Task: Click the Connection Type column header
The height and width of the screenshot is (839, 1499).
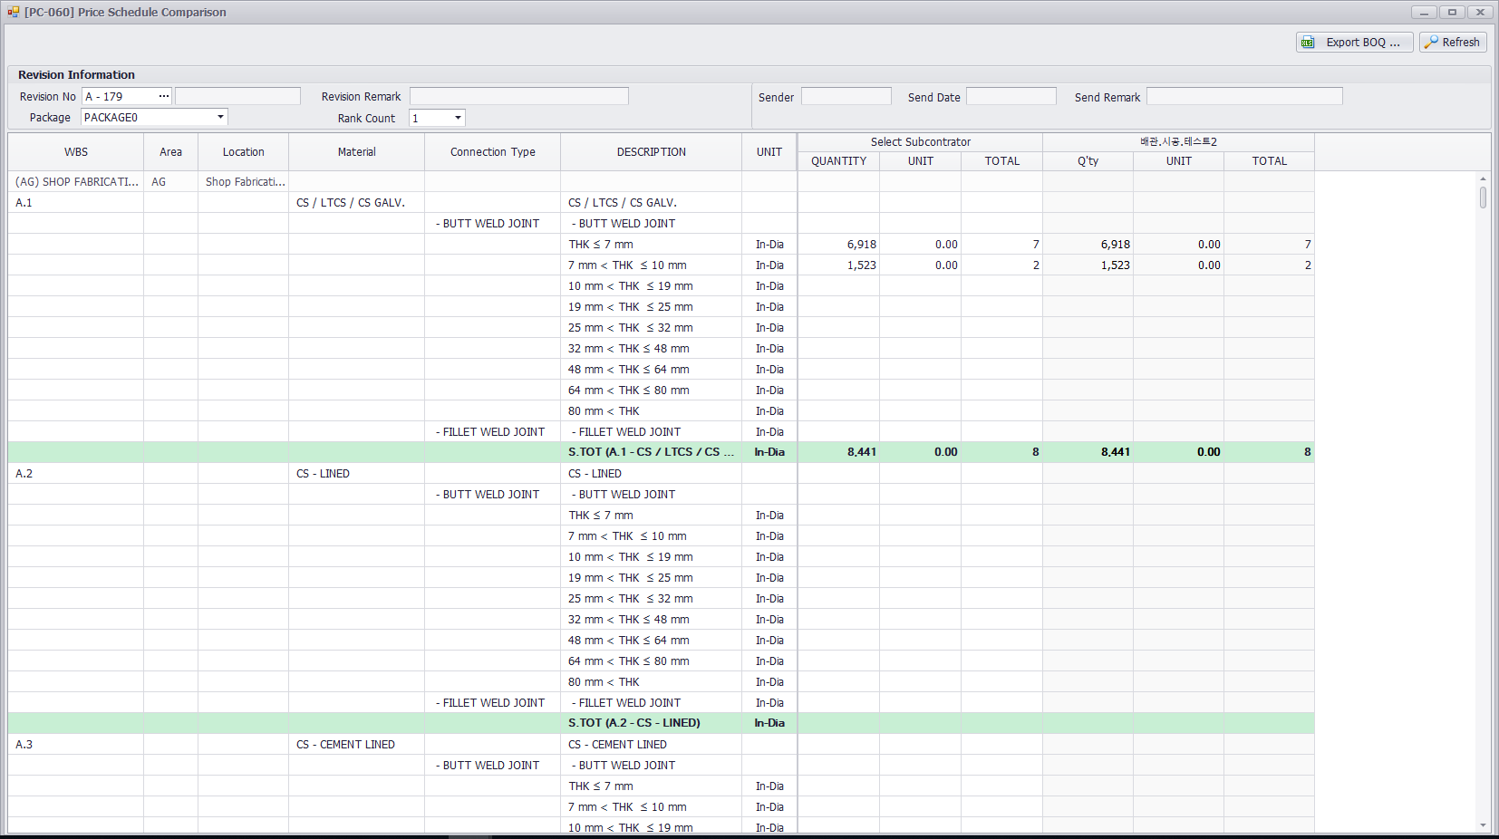Action: [x=492, y=152]
